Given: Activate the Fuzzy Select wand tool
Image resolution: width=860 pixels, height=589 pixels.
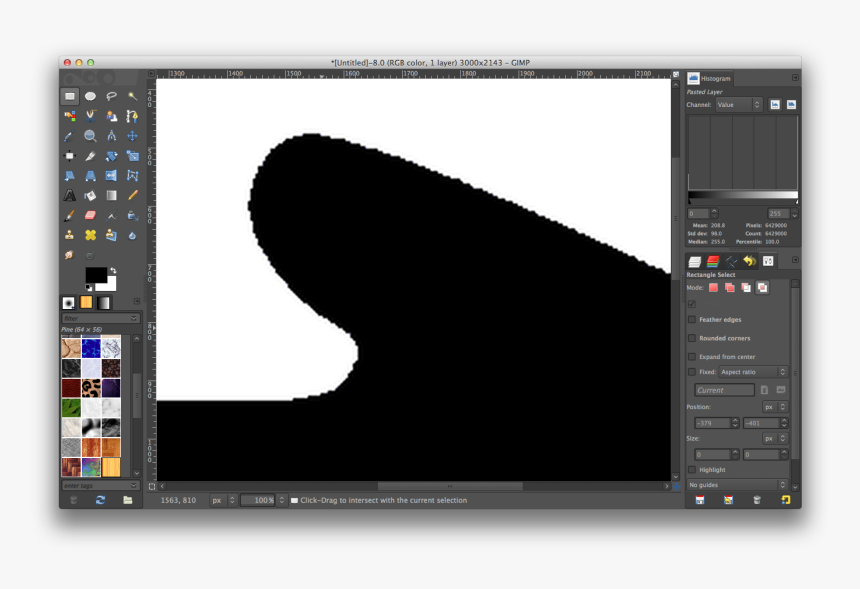Looking at the screenshot, I should (133, 95).
